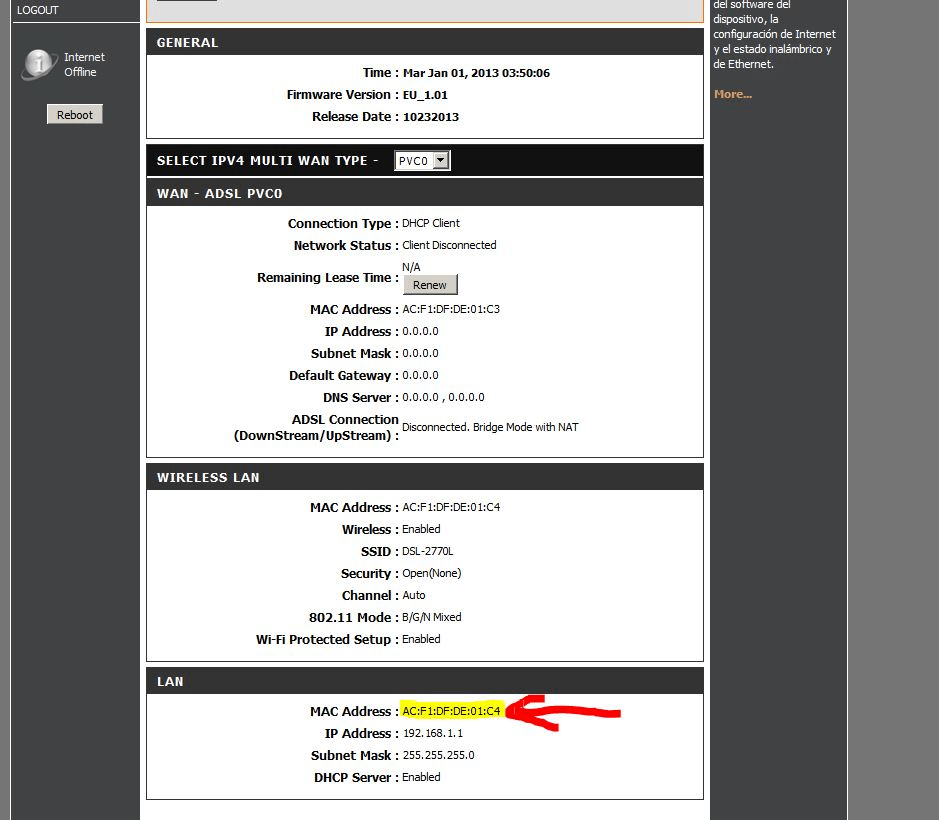The image size is (939, 820).
Task: Click the LAN subnet mask 255.255.255.0
Action: point(438,755)
